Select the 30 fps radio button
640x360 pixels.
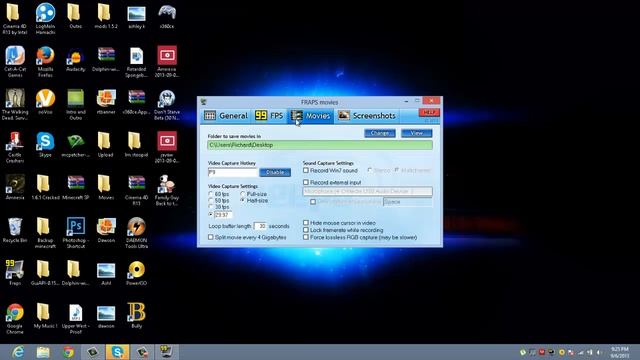pyautogui.click(x=211, y=207)
